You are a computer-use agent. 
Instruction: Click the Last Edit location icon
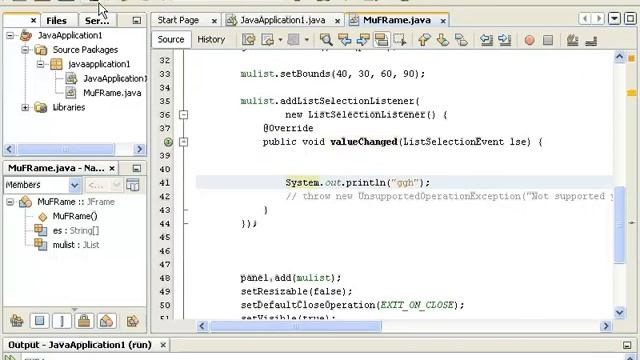pos(249,40)
